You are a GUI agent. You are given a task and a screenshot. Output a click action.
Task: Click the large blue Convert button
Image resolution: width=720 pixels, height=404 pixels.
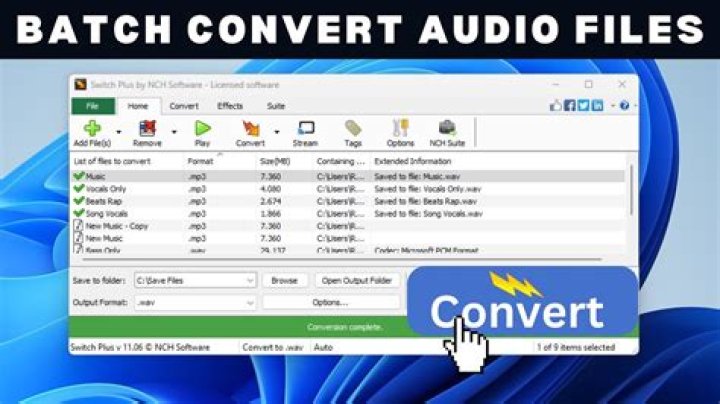point(522,300)
